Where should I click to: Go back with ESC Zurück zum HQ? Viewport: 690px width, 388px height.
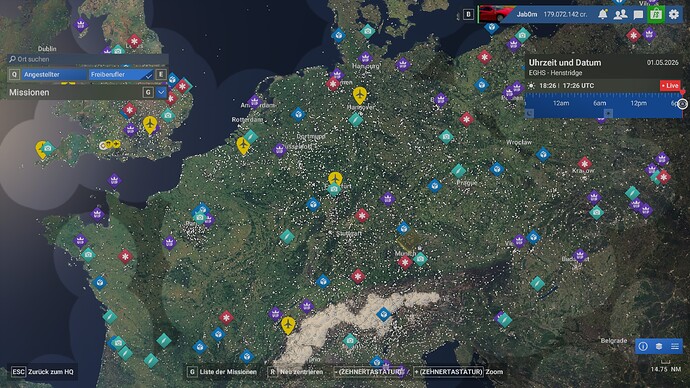point(43,372)
